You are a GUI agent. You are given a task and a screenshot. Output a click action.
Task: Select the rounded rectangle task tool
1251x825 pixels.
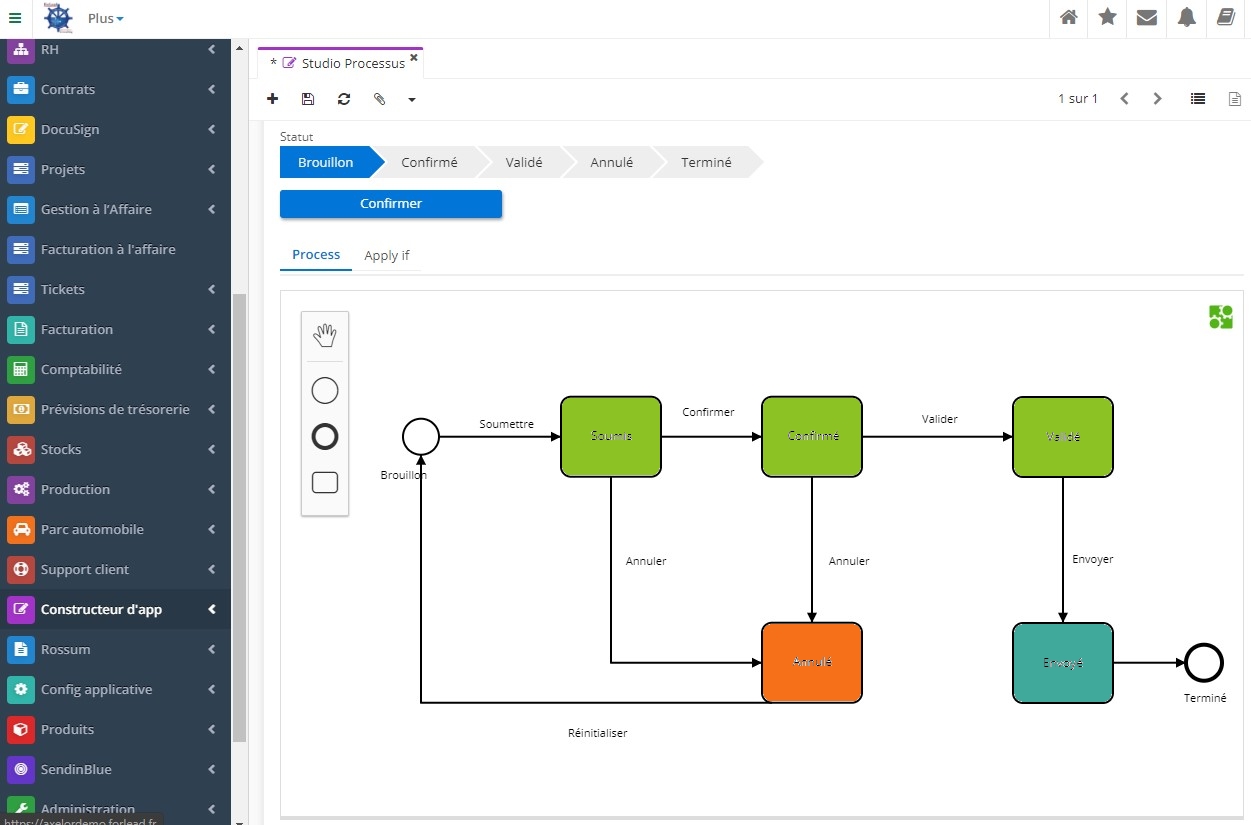pyautogui.click(x=324, y=483)
